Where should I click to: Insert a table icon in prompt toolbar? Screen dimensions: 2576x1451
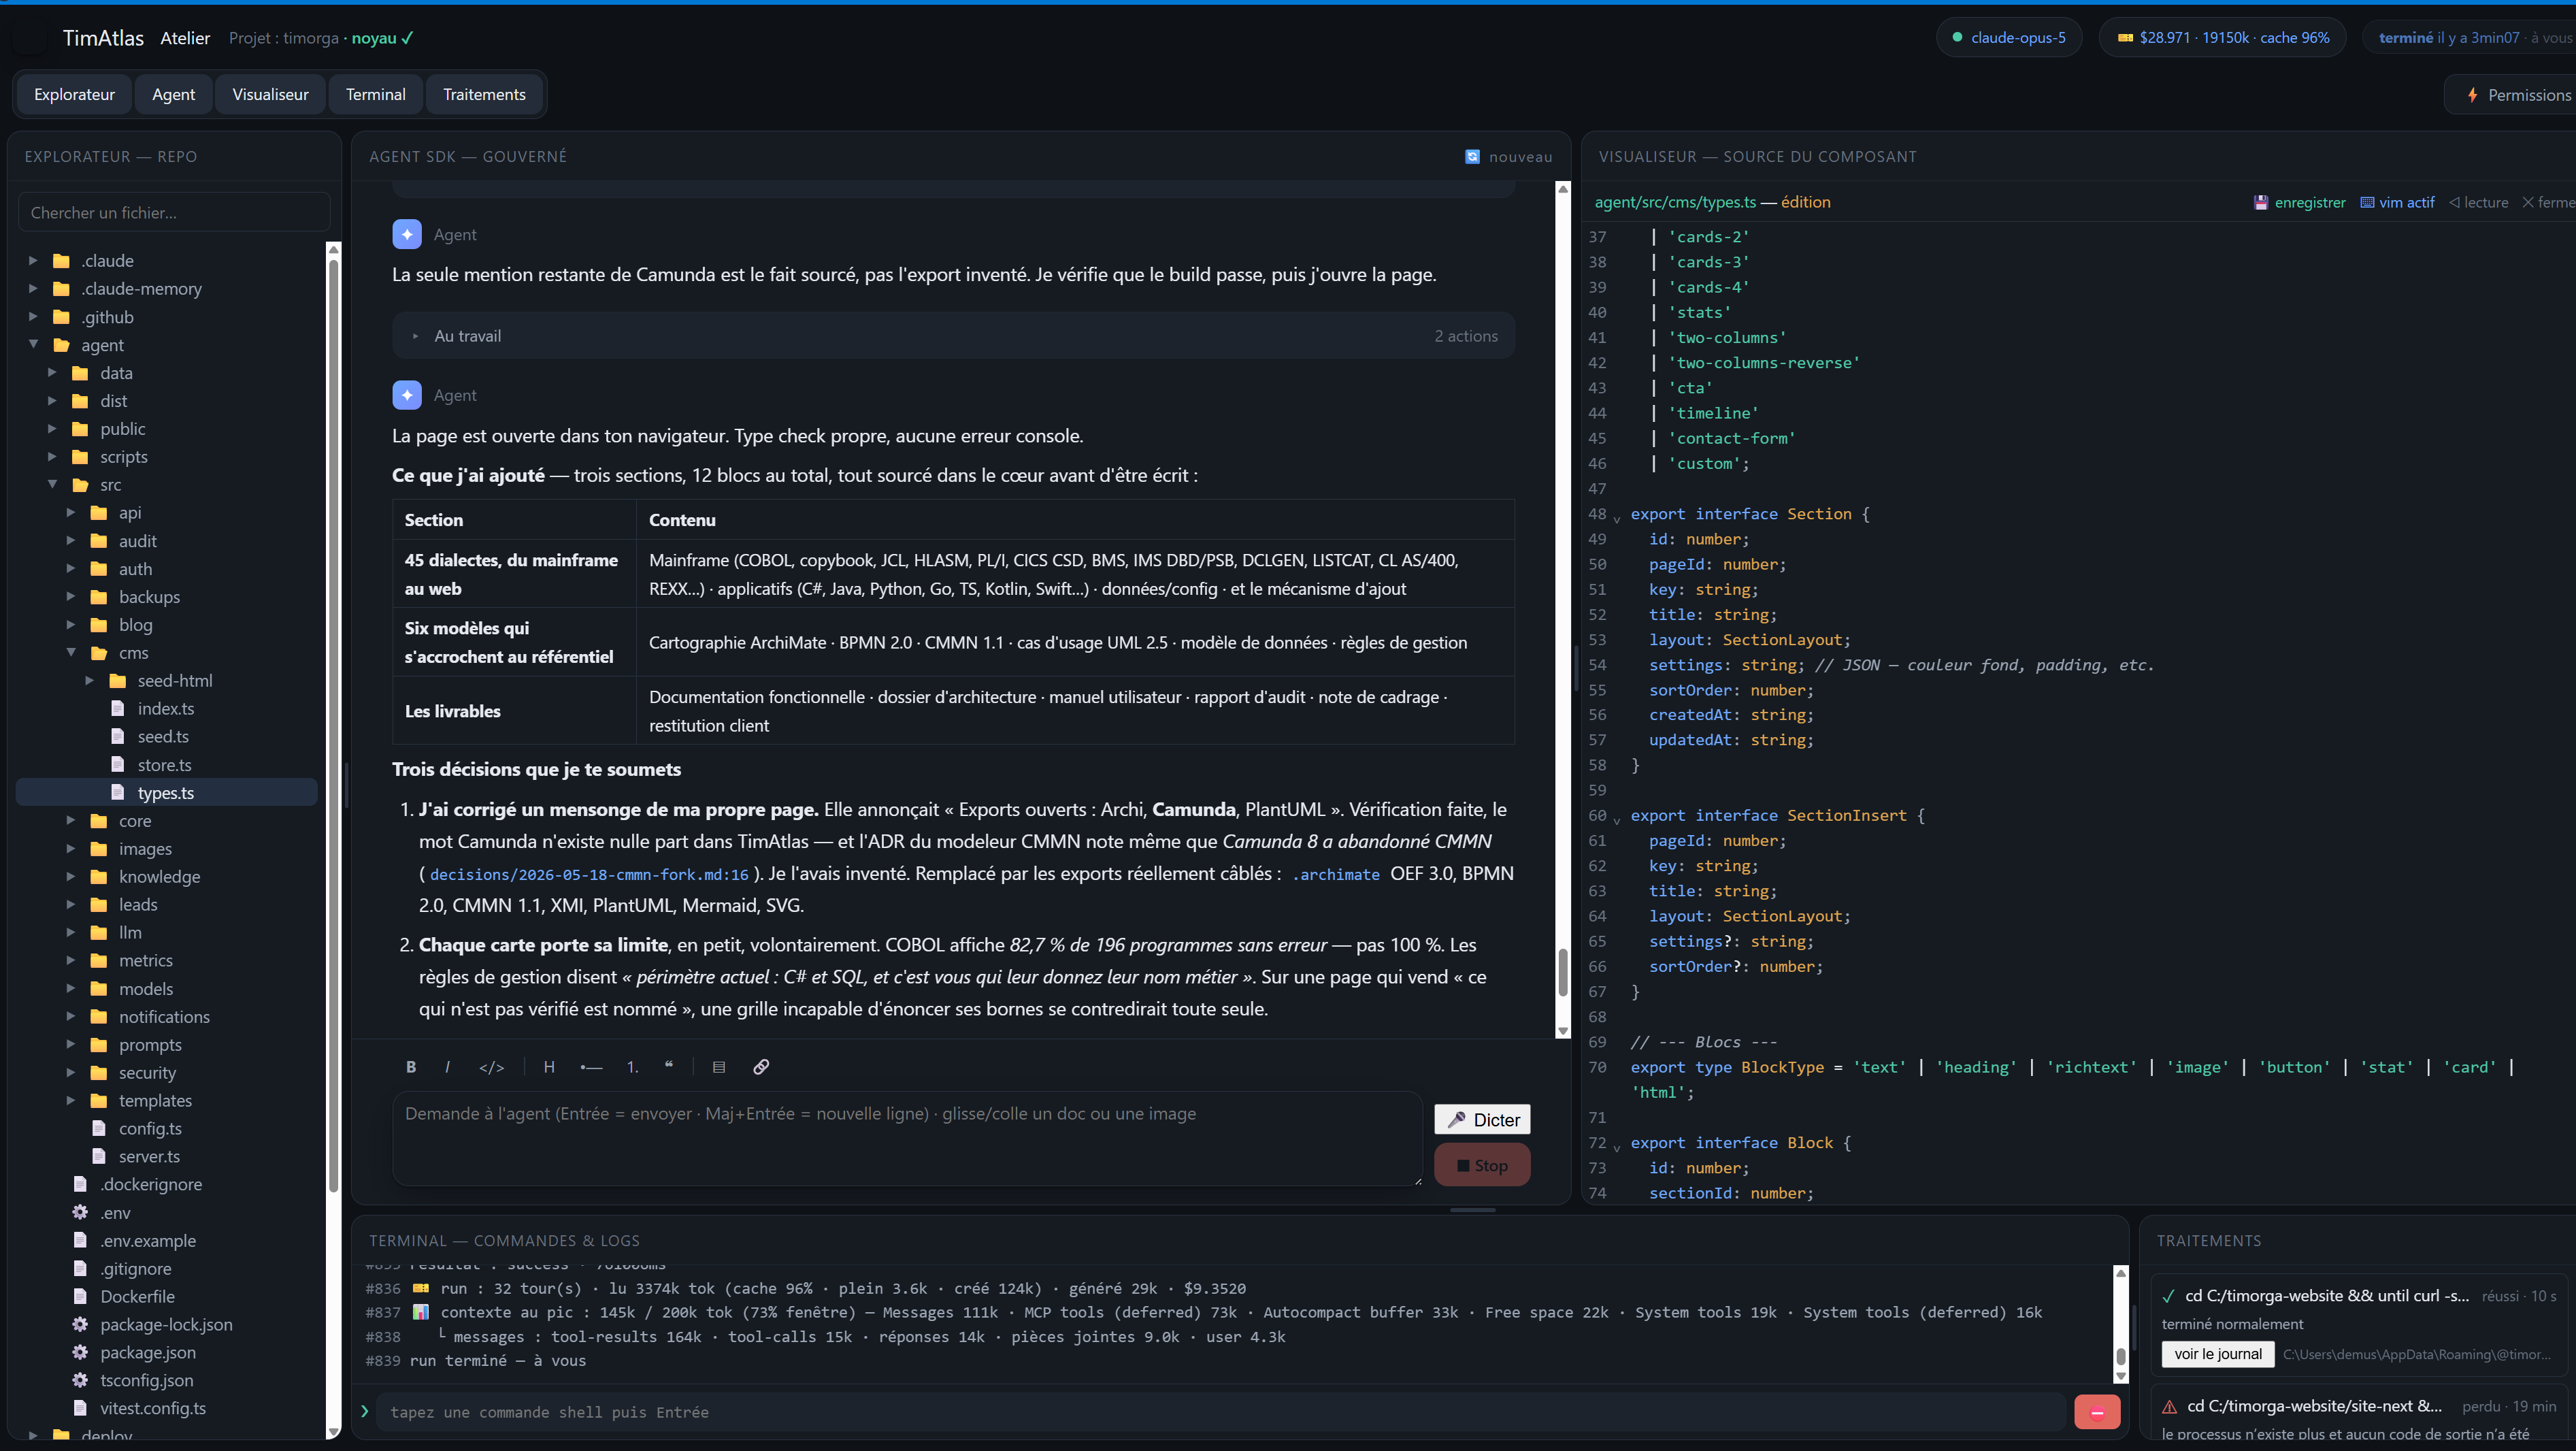tap(718, 1067)
